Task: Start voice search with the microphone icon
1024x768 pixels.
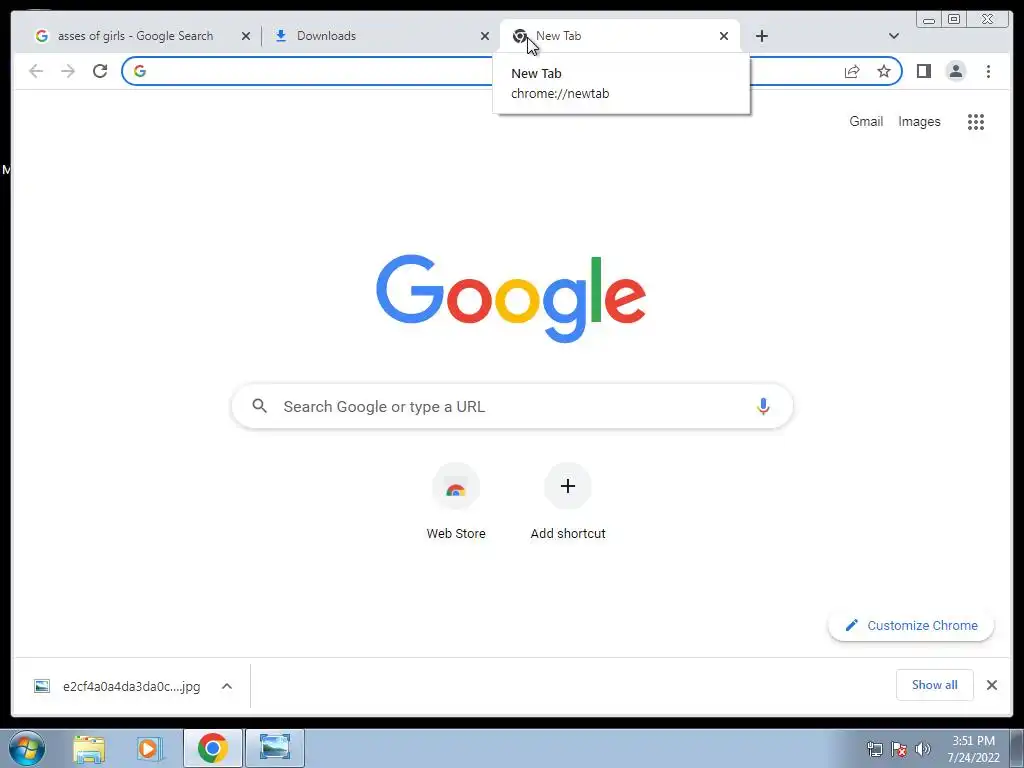Action: tap(763, 406)
